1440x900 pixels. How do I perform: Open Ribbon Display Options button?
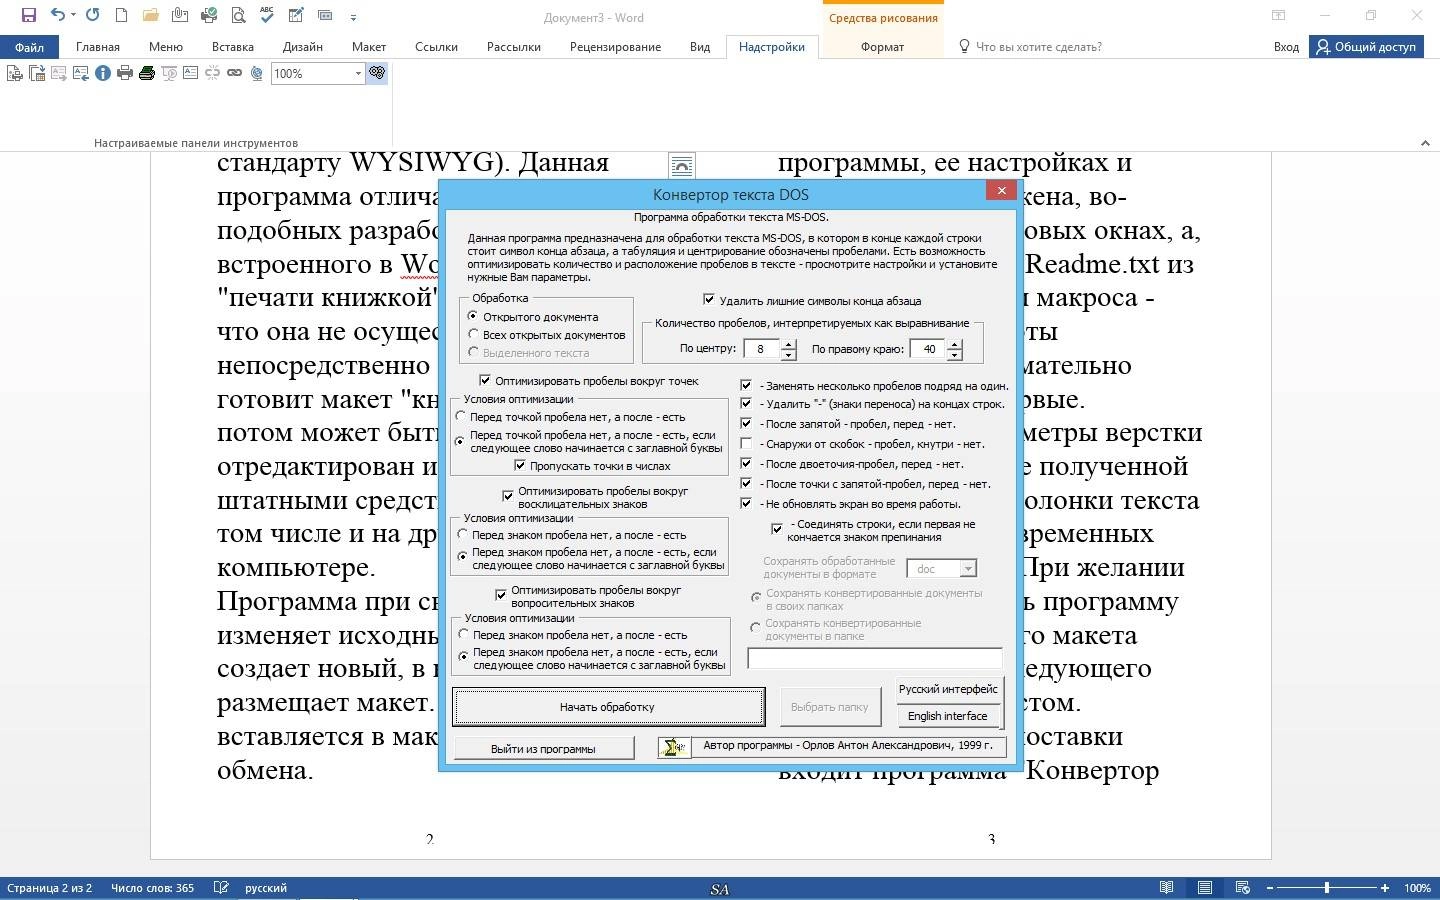tap(1278, 15)
